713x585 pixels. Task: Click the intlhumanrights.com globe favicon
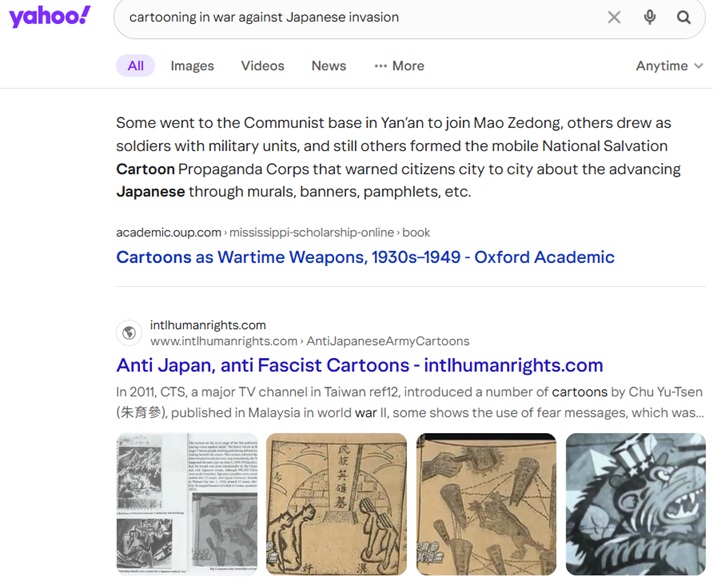tap(129, 333)
